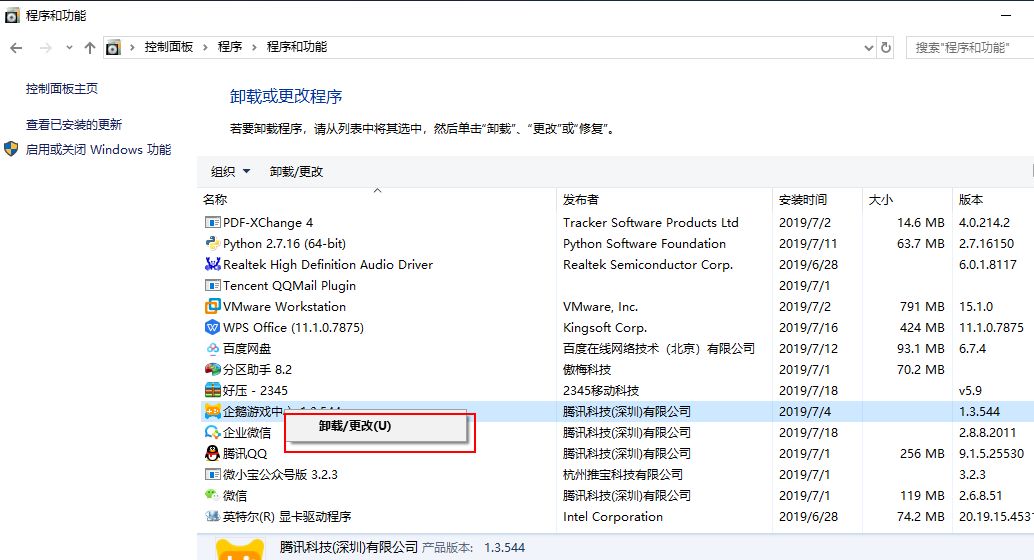Click the Realtek High Definition Audio Driver name

328,264
